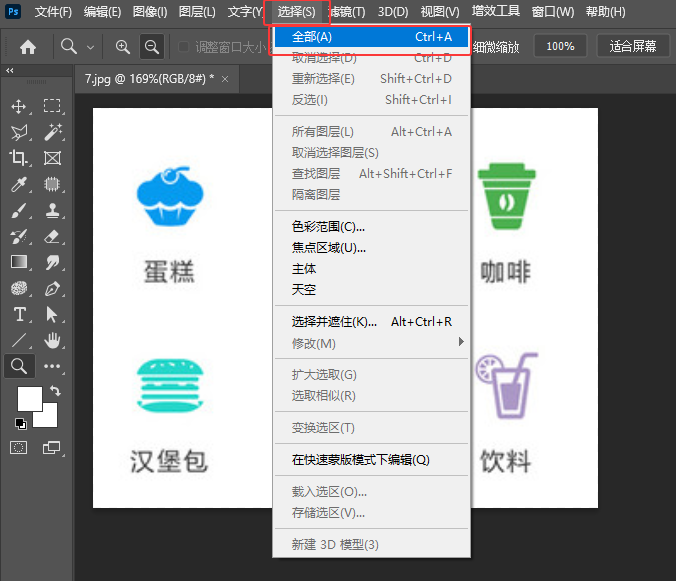Activate Zoom Out mode in options bar
The image size is (676, 581).
pyautogui.click(x=152, y=47)
